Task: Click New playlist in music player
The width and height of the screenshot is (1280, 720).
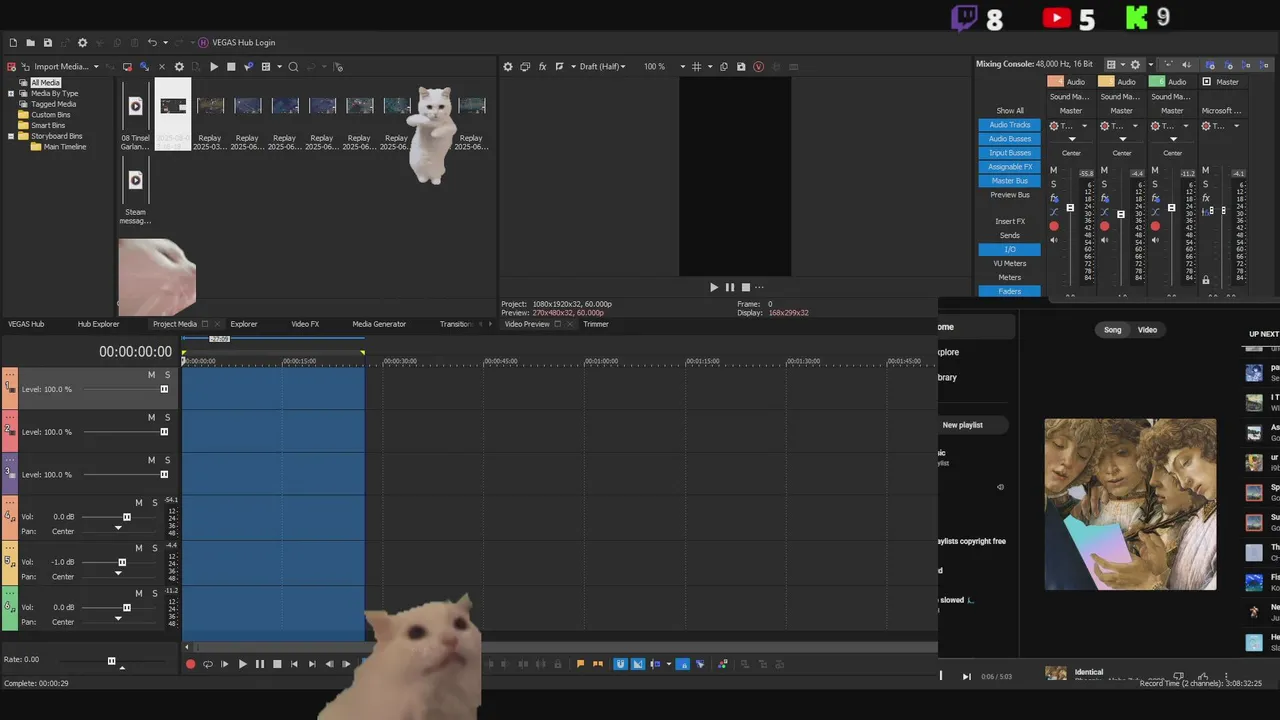Action: [x=962, y=425]
